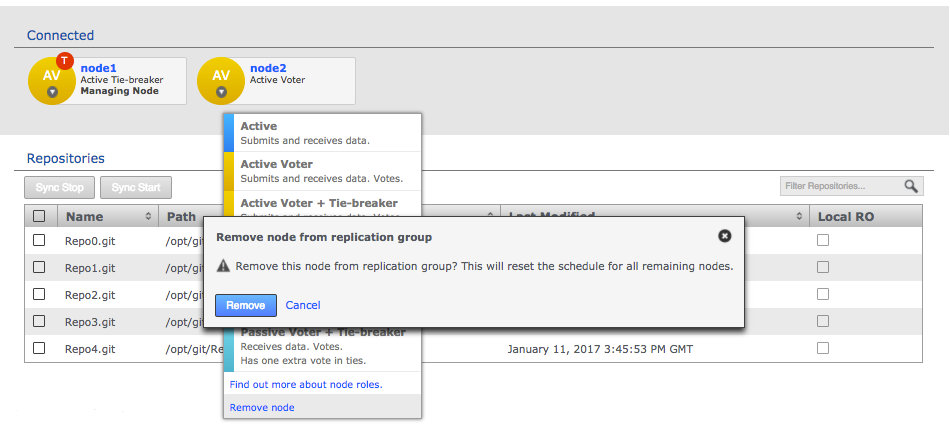
Task: Collapse node2 role dropdown arrow
Action: coord(221,93)
